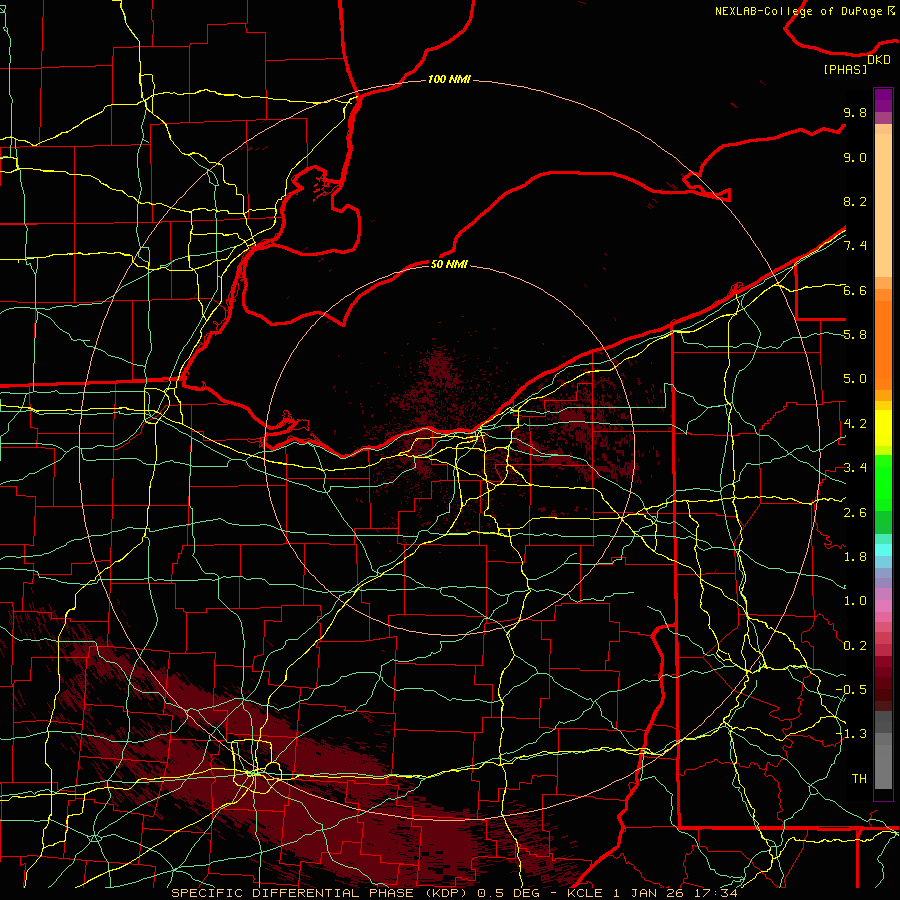
Task: Click the 9.0 scale value
Action: [x=855, y=157]
